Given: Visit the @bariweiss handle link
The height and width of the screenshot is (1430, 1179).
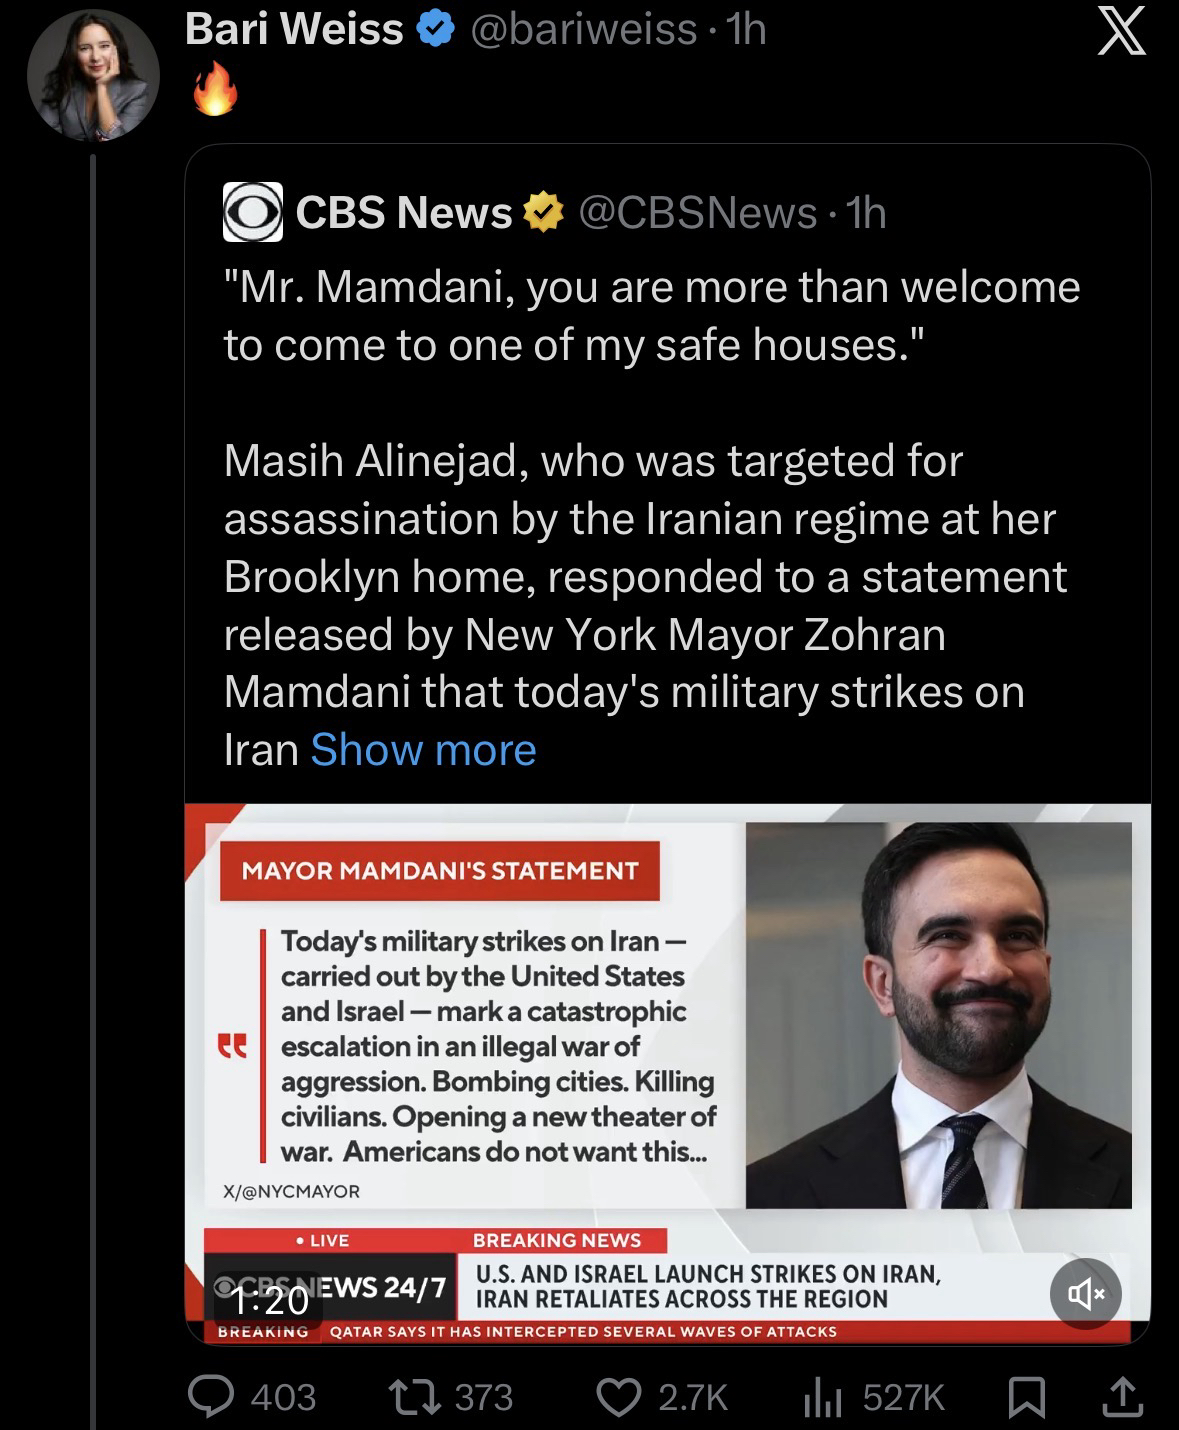Looking at the screenshot, I should pos(582,29).
